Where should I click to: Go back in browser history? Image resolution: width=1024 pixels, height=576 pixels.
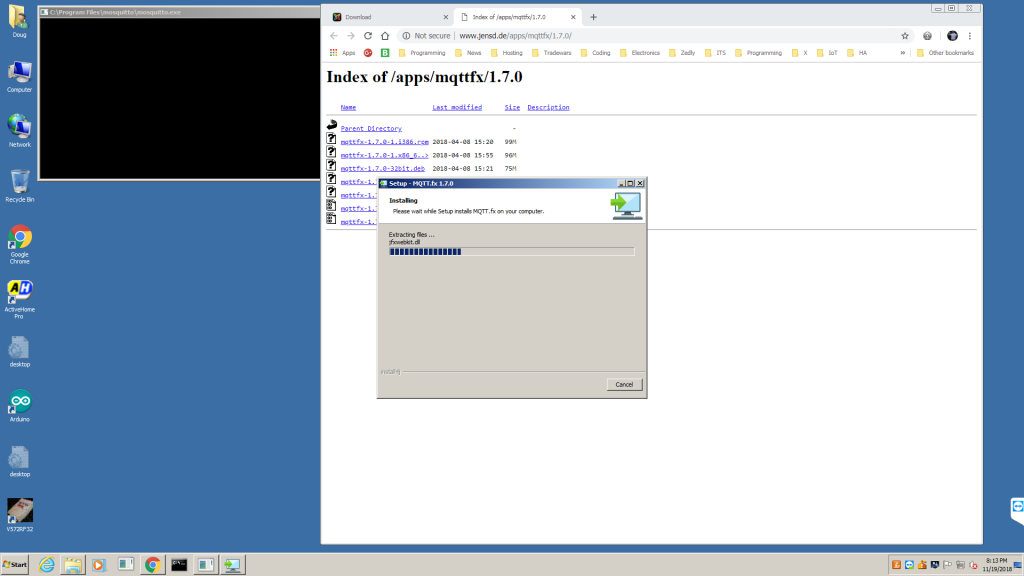[334, 36]
